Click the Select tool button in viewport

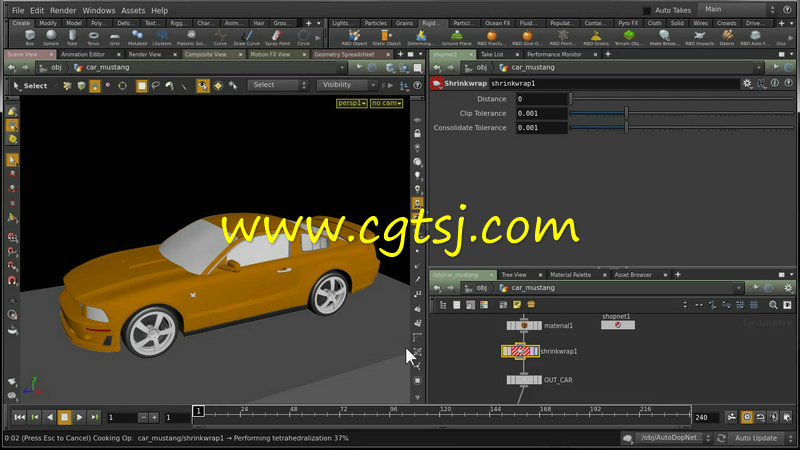[31, 86]
